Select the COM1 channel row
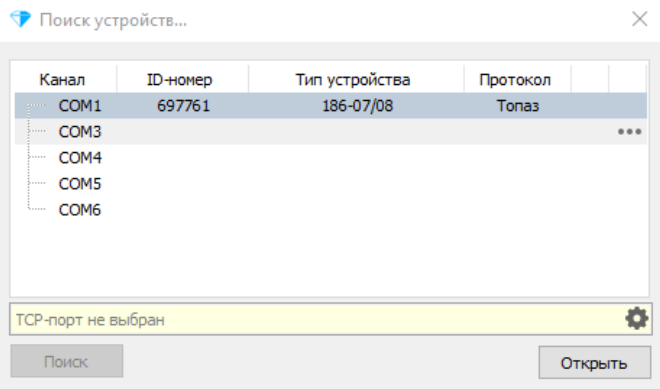 coord(330,106)
